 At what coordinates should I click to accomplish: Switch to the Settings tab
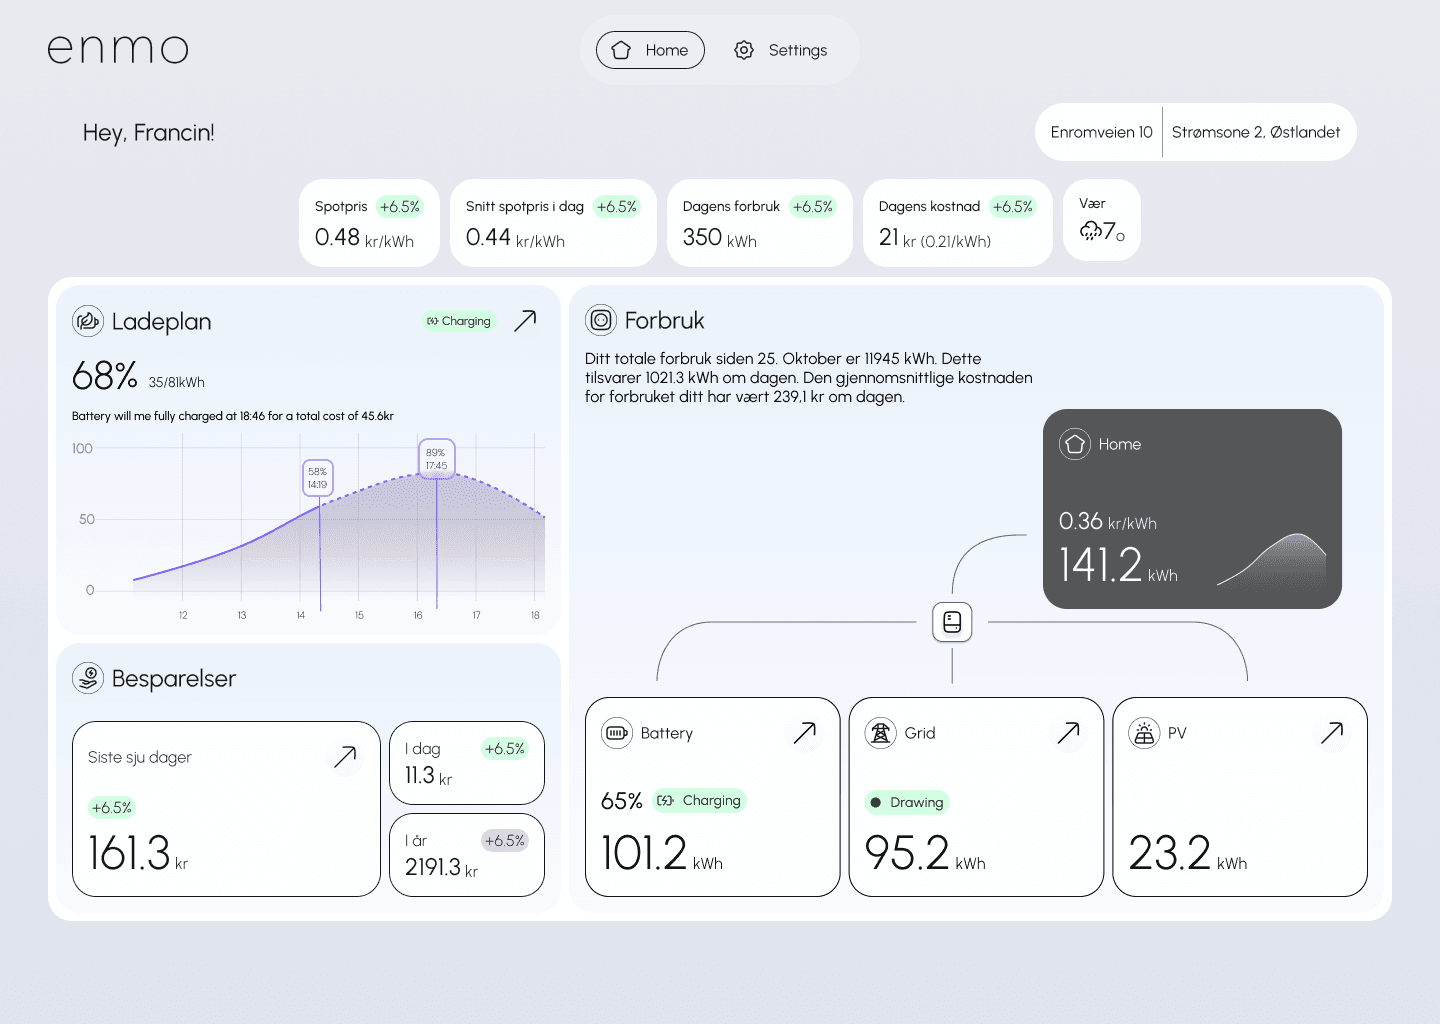tap(781, 50)
